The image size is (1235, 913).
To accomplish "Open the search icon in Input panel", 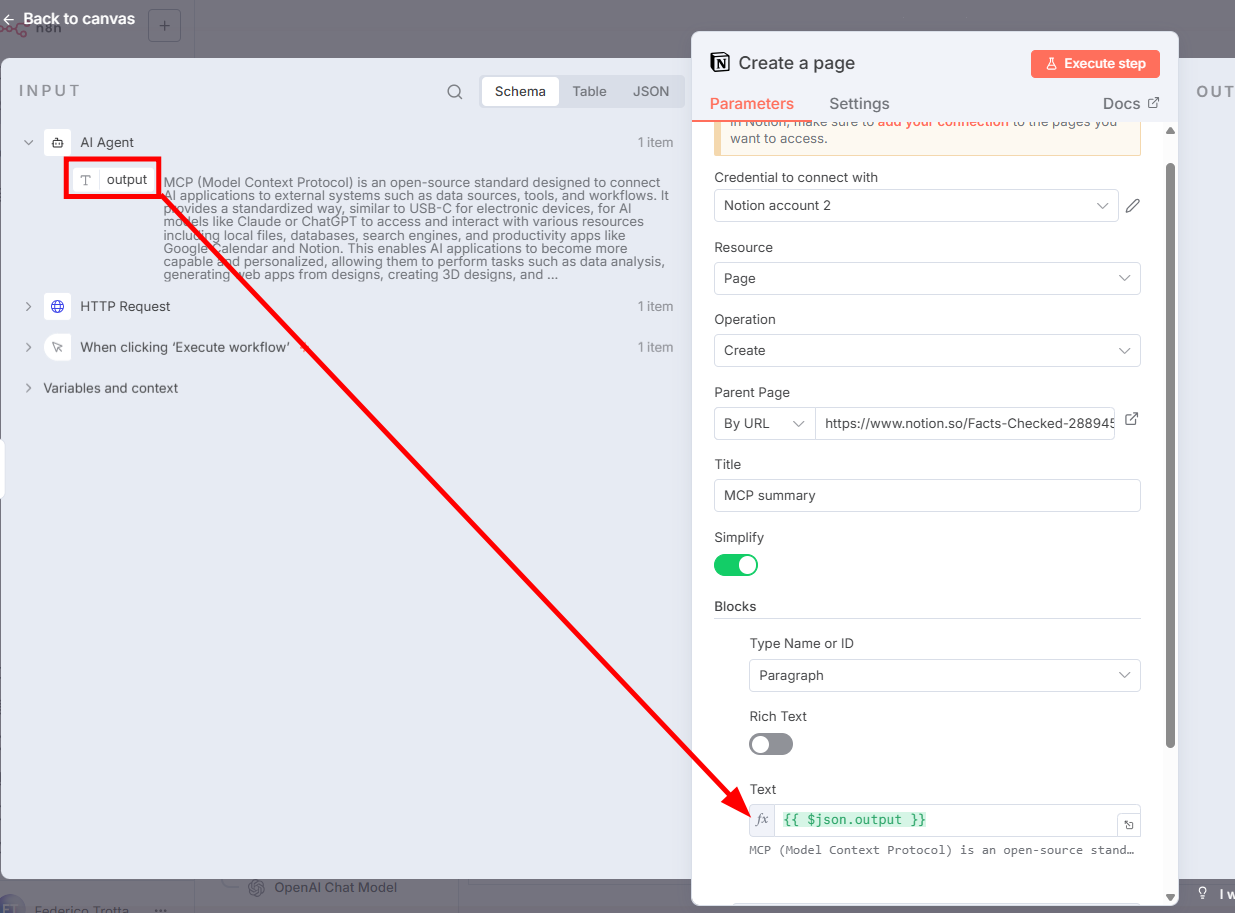I will pyautogui.click(x=455, y=92).
